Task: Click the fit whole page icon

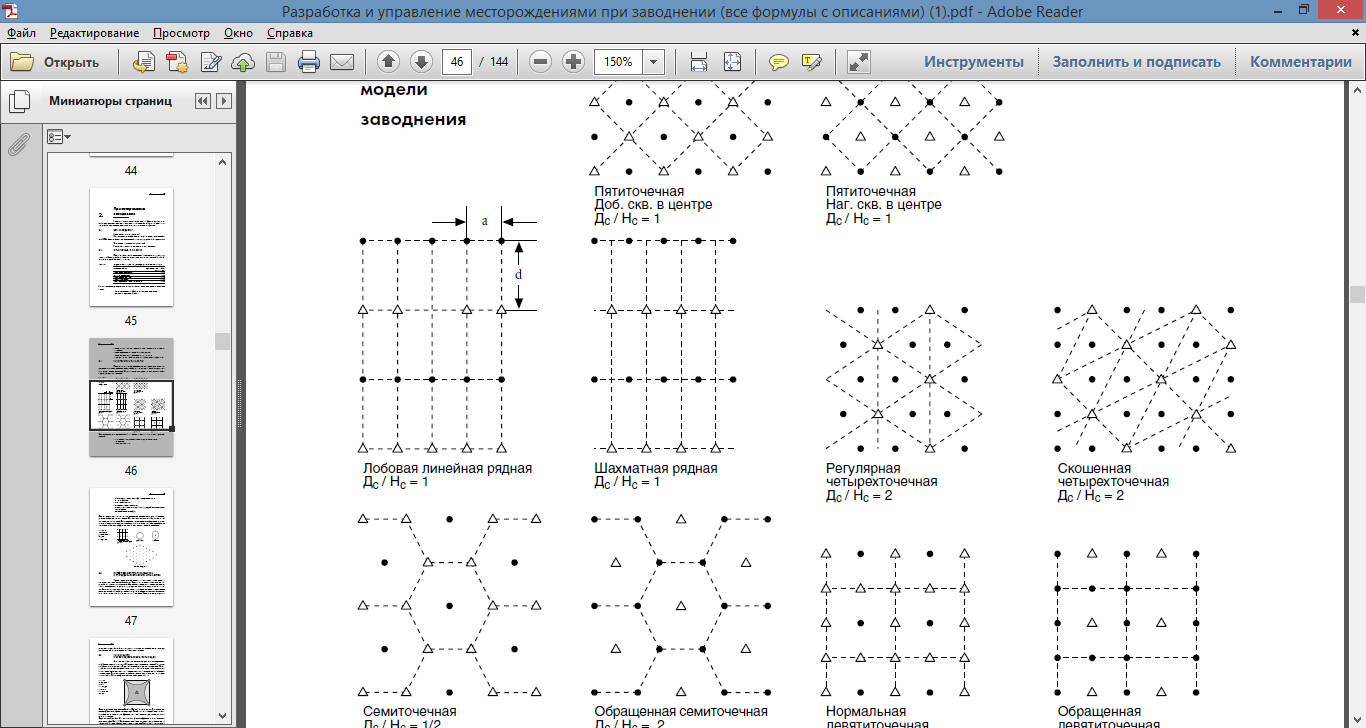Action: 732,62
